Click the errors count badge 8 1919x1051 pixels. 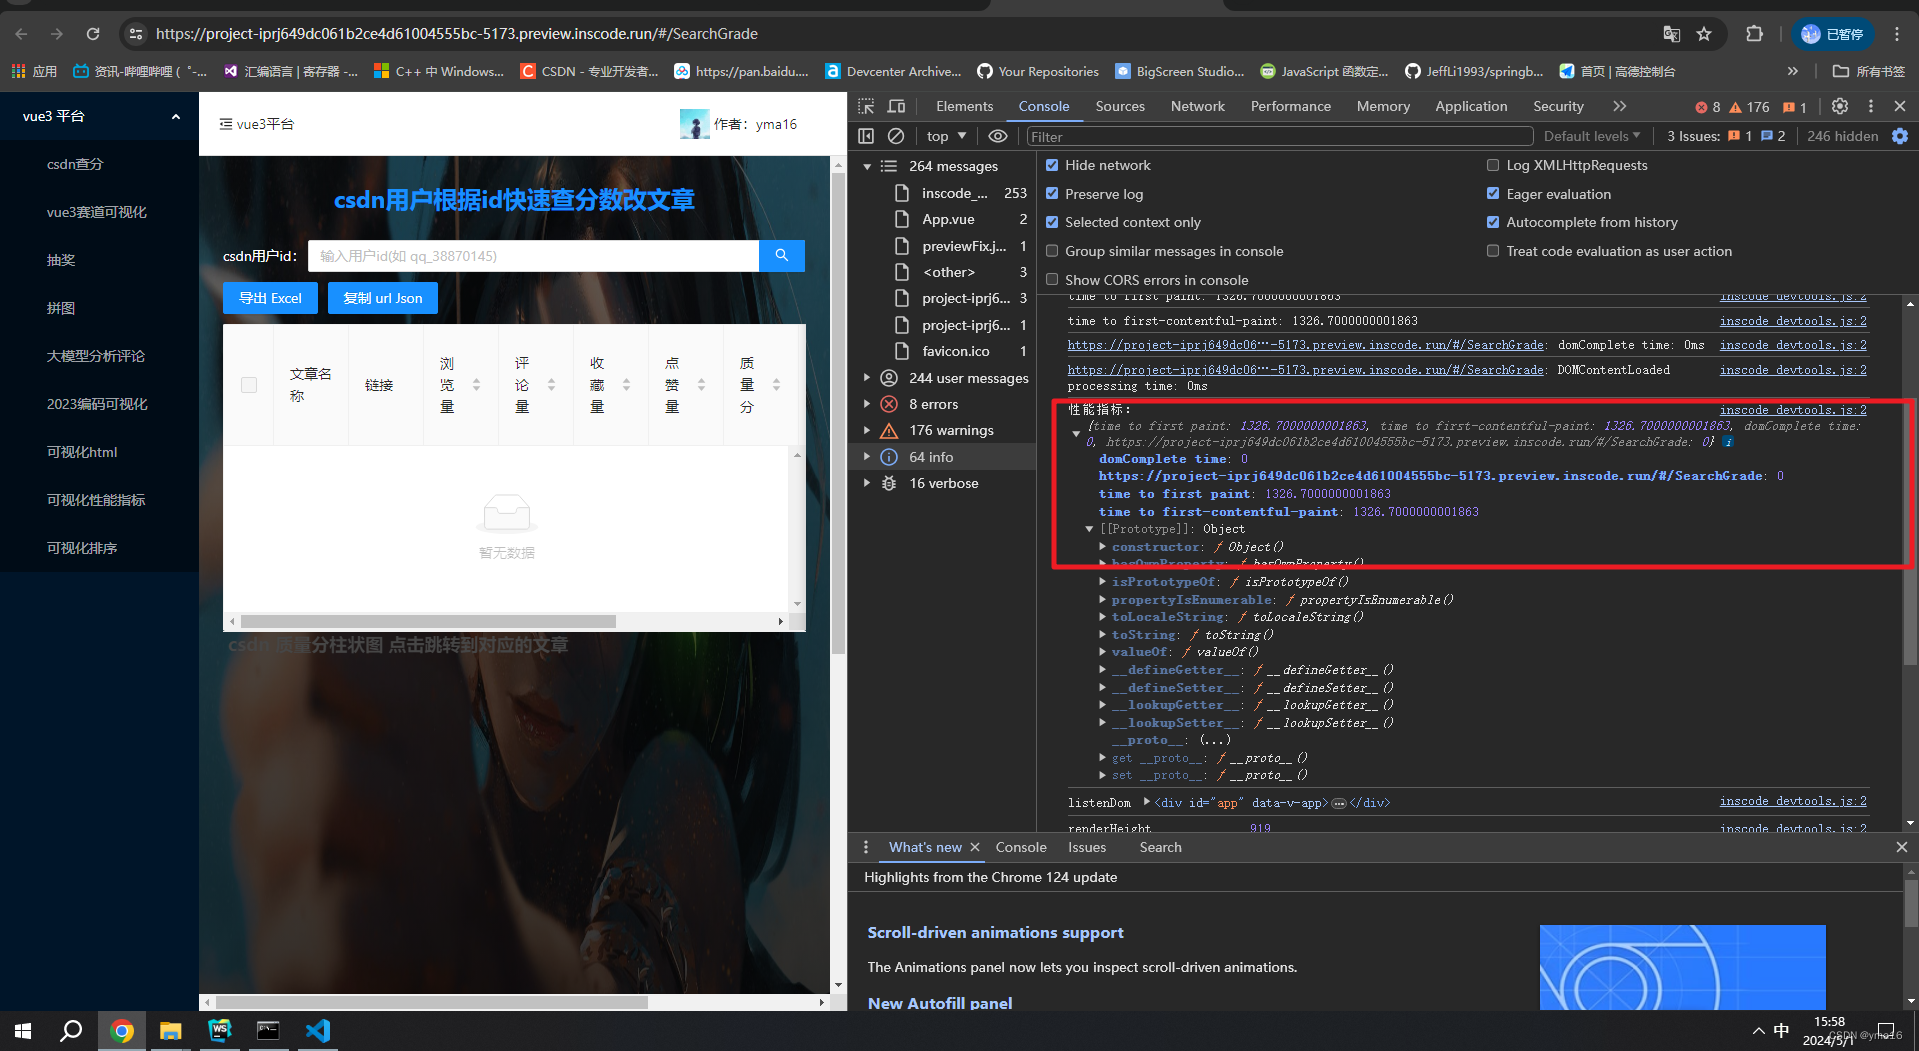click(x=1708, y=107)
